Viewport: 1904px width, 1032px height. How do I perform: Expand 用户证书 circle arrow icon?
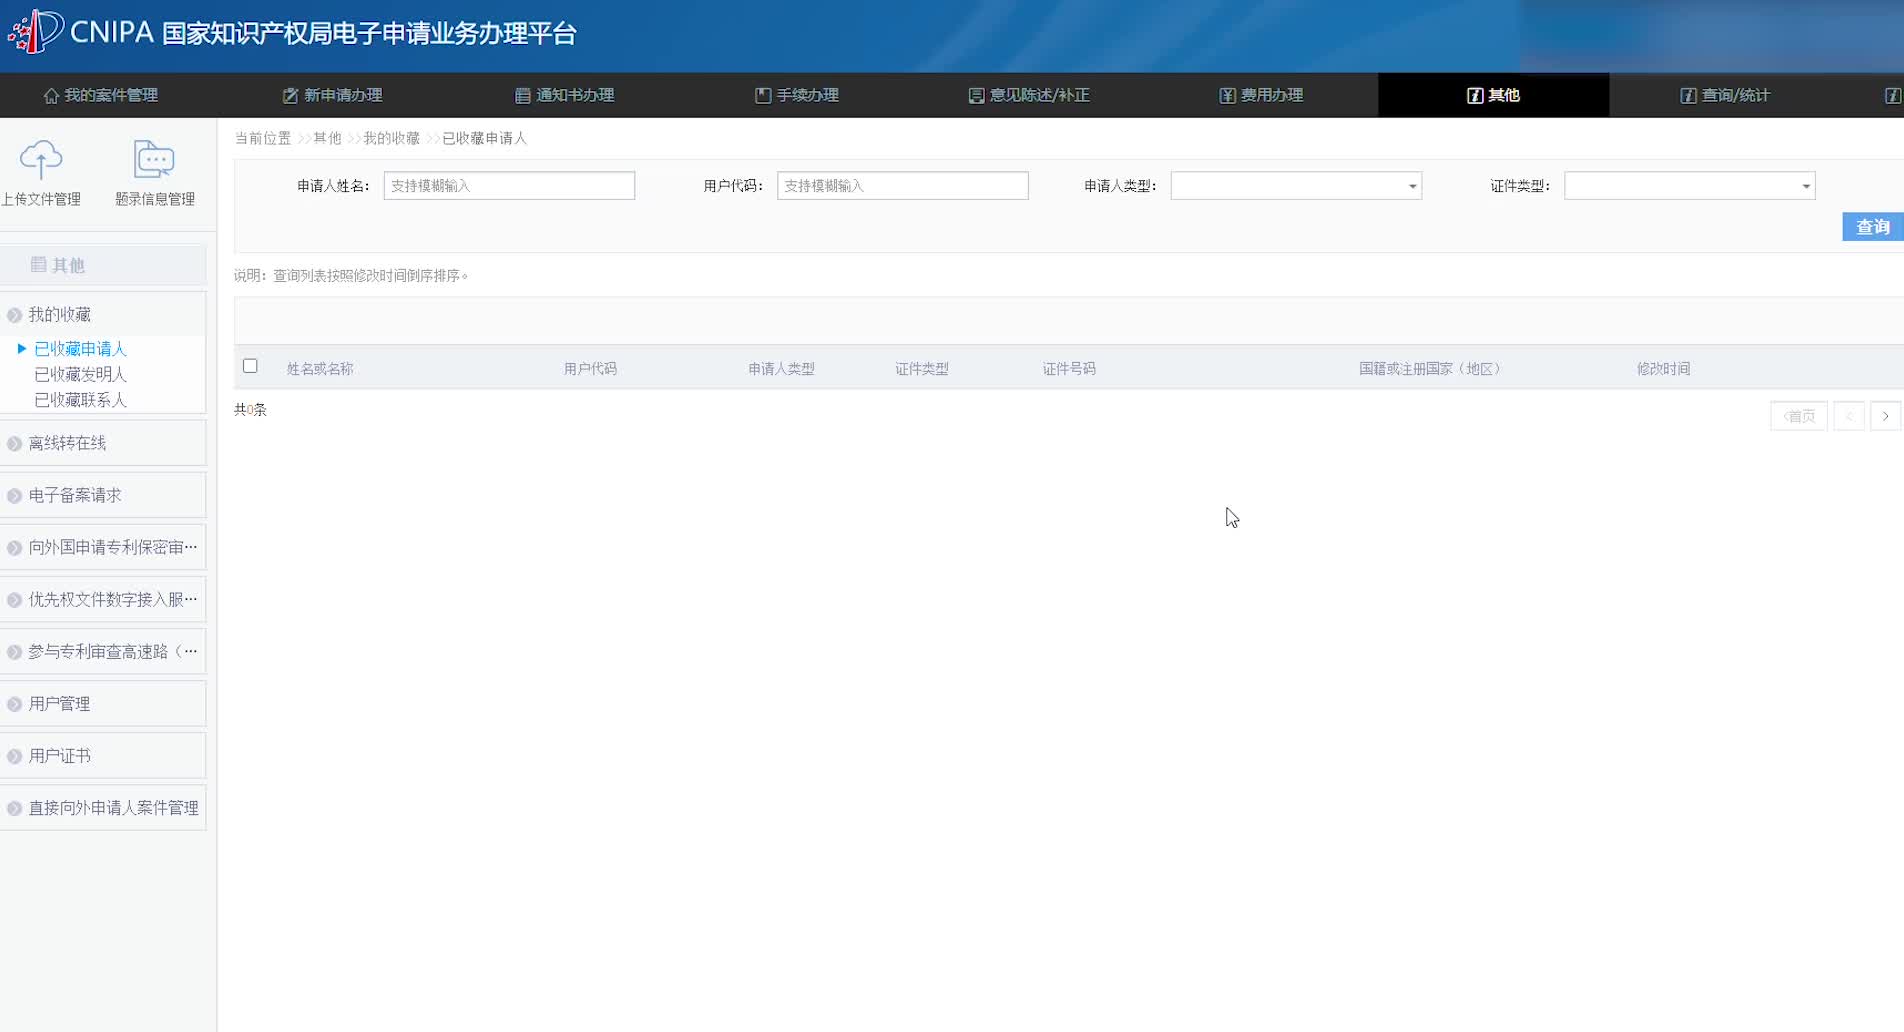coord(15,756)
